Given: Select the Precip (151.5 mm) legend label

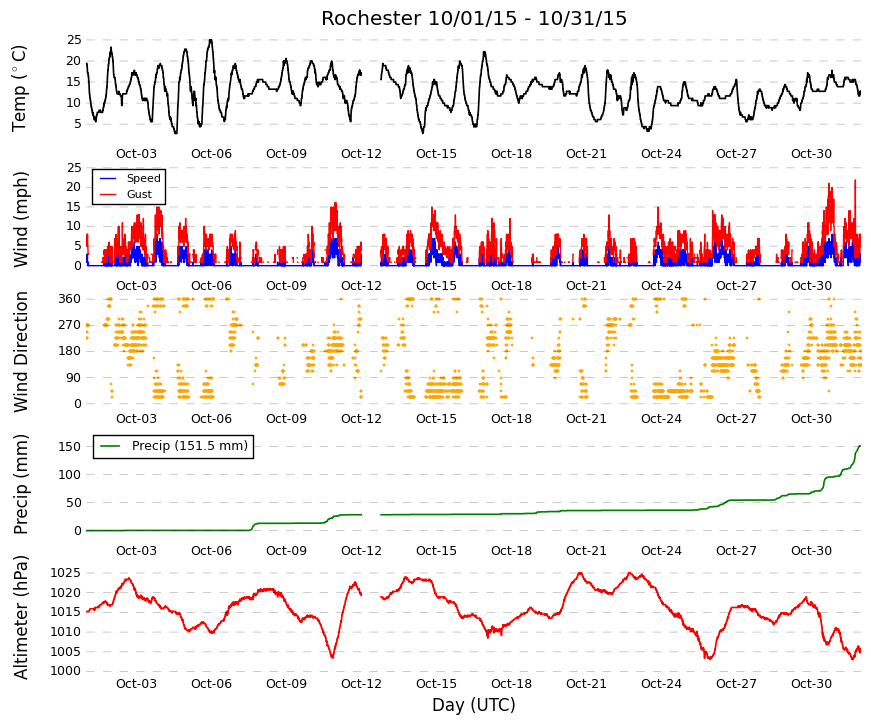Looking at the screenshot, I should pos(190,446).
